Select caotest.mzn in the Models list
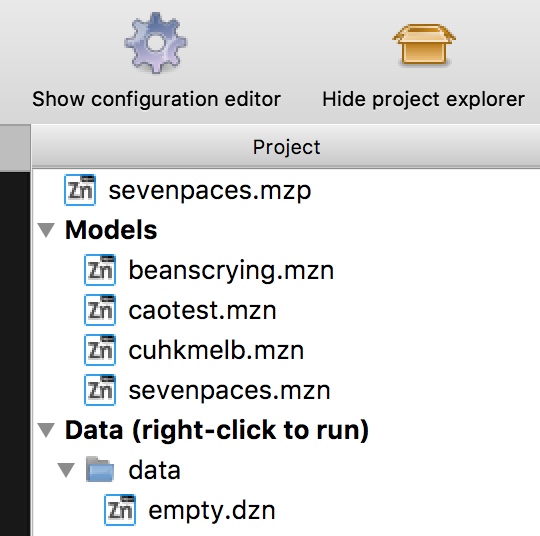Image resolution: width=540 pixels, height=536 pixels. (202, 310)
